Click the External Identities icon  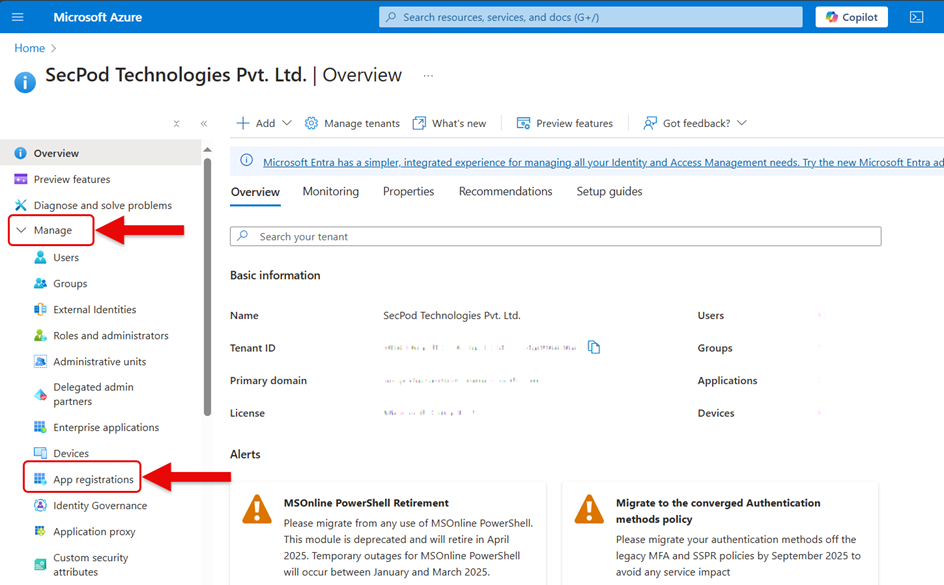(x=40, y=309)
